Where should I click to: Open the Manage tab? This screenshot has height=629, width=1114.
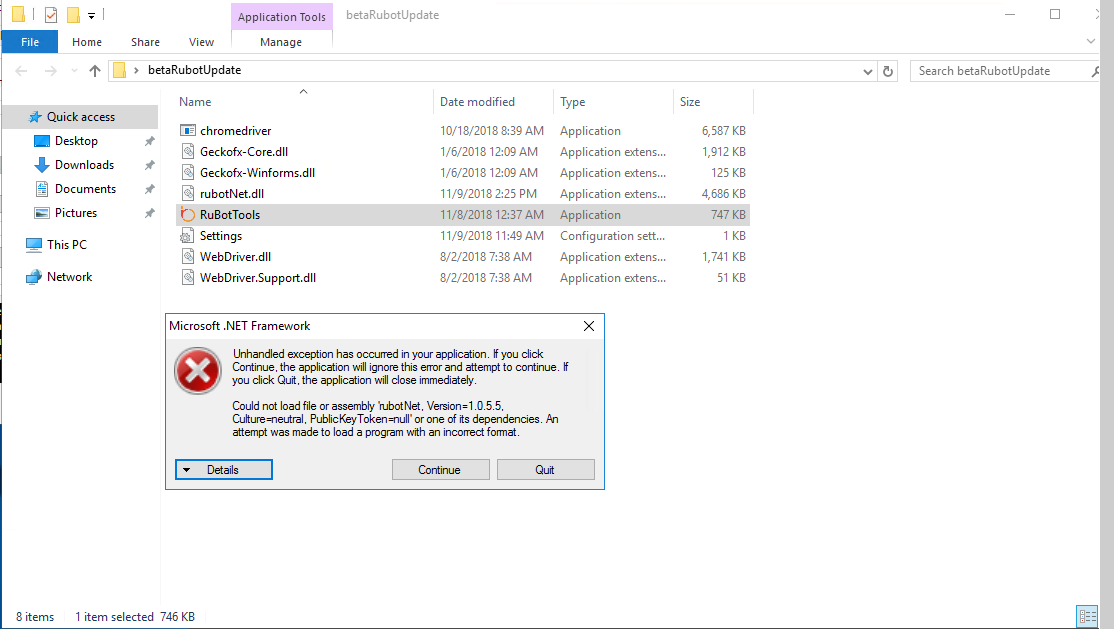281,42
